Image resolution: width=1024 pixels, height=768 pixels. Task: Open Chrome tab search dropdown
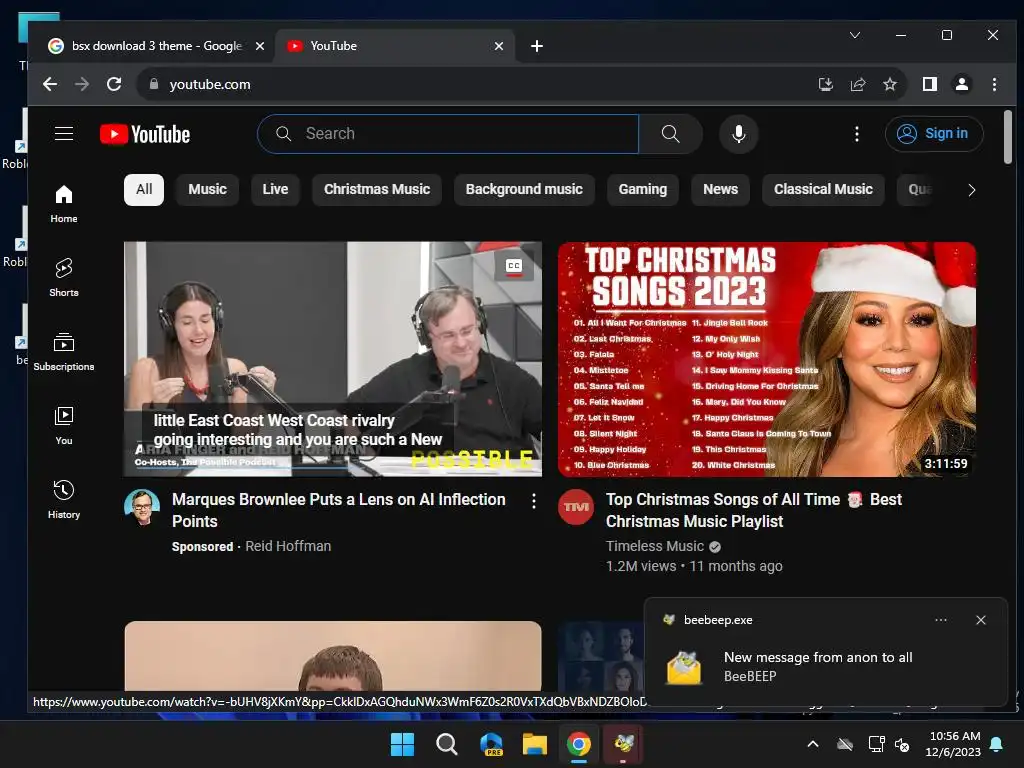854,35
